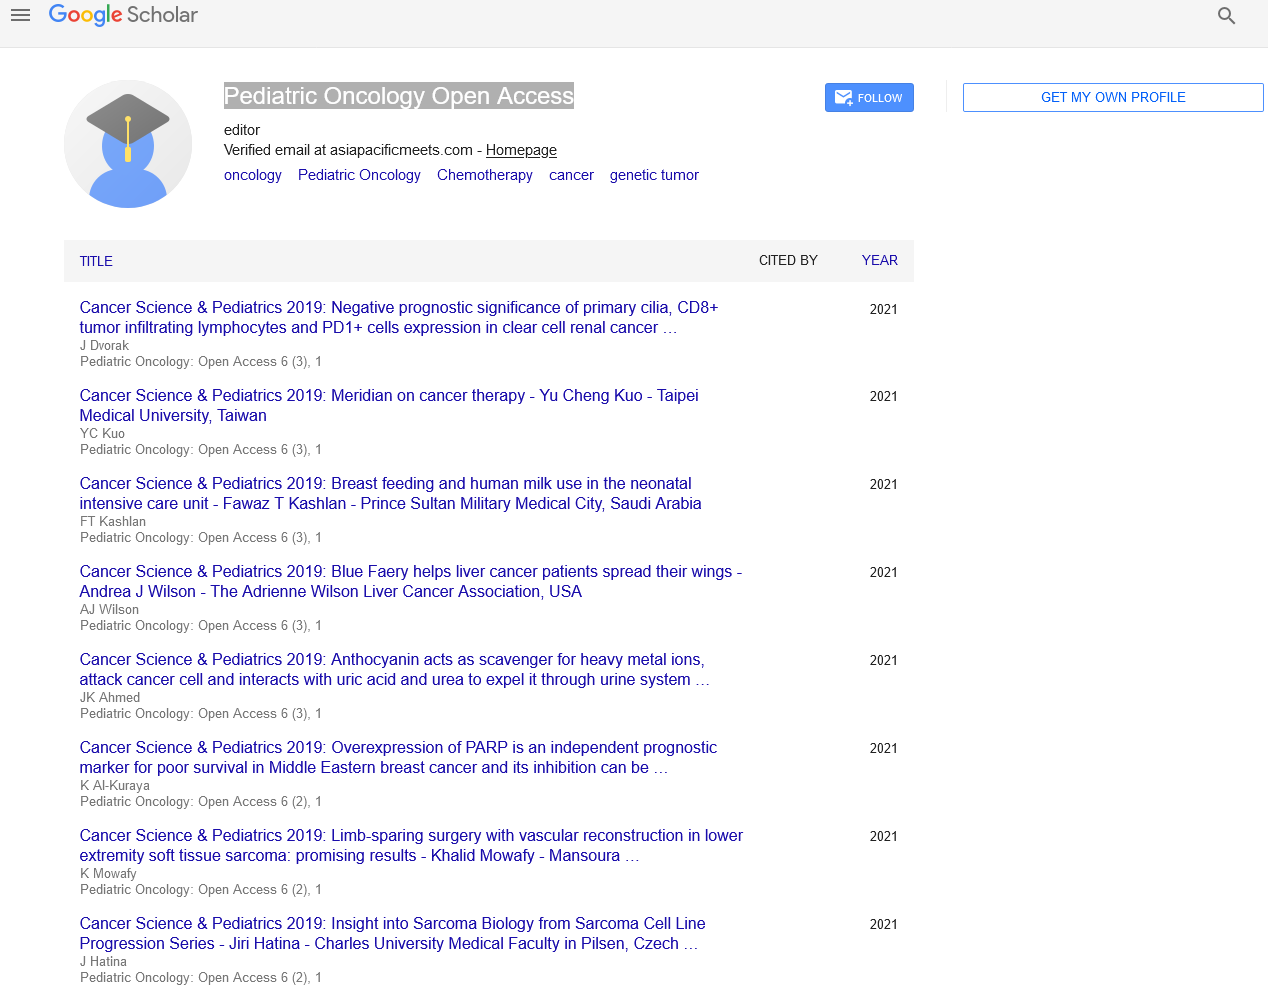Open article on primary cilia prognostic significance

pyautogui.click(x=399, y=318)
